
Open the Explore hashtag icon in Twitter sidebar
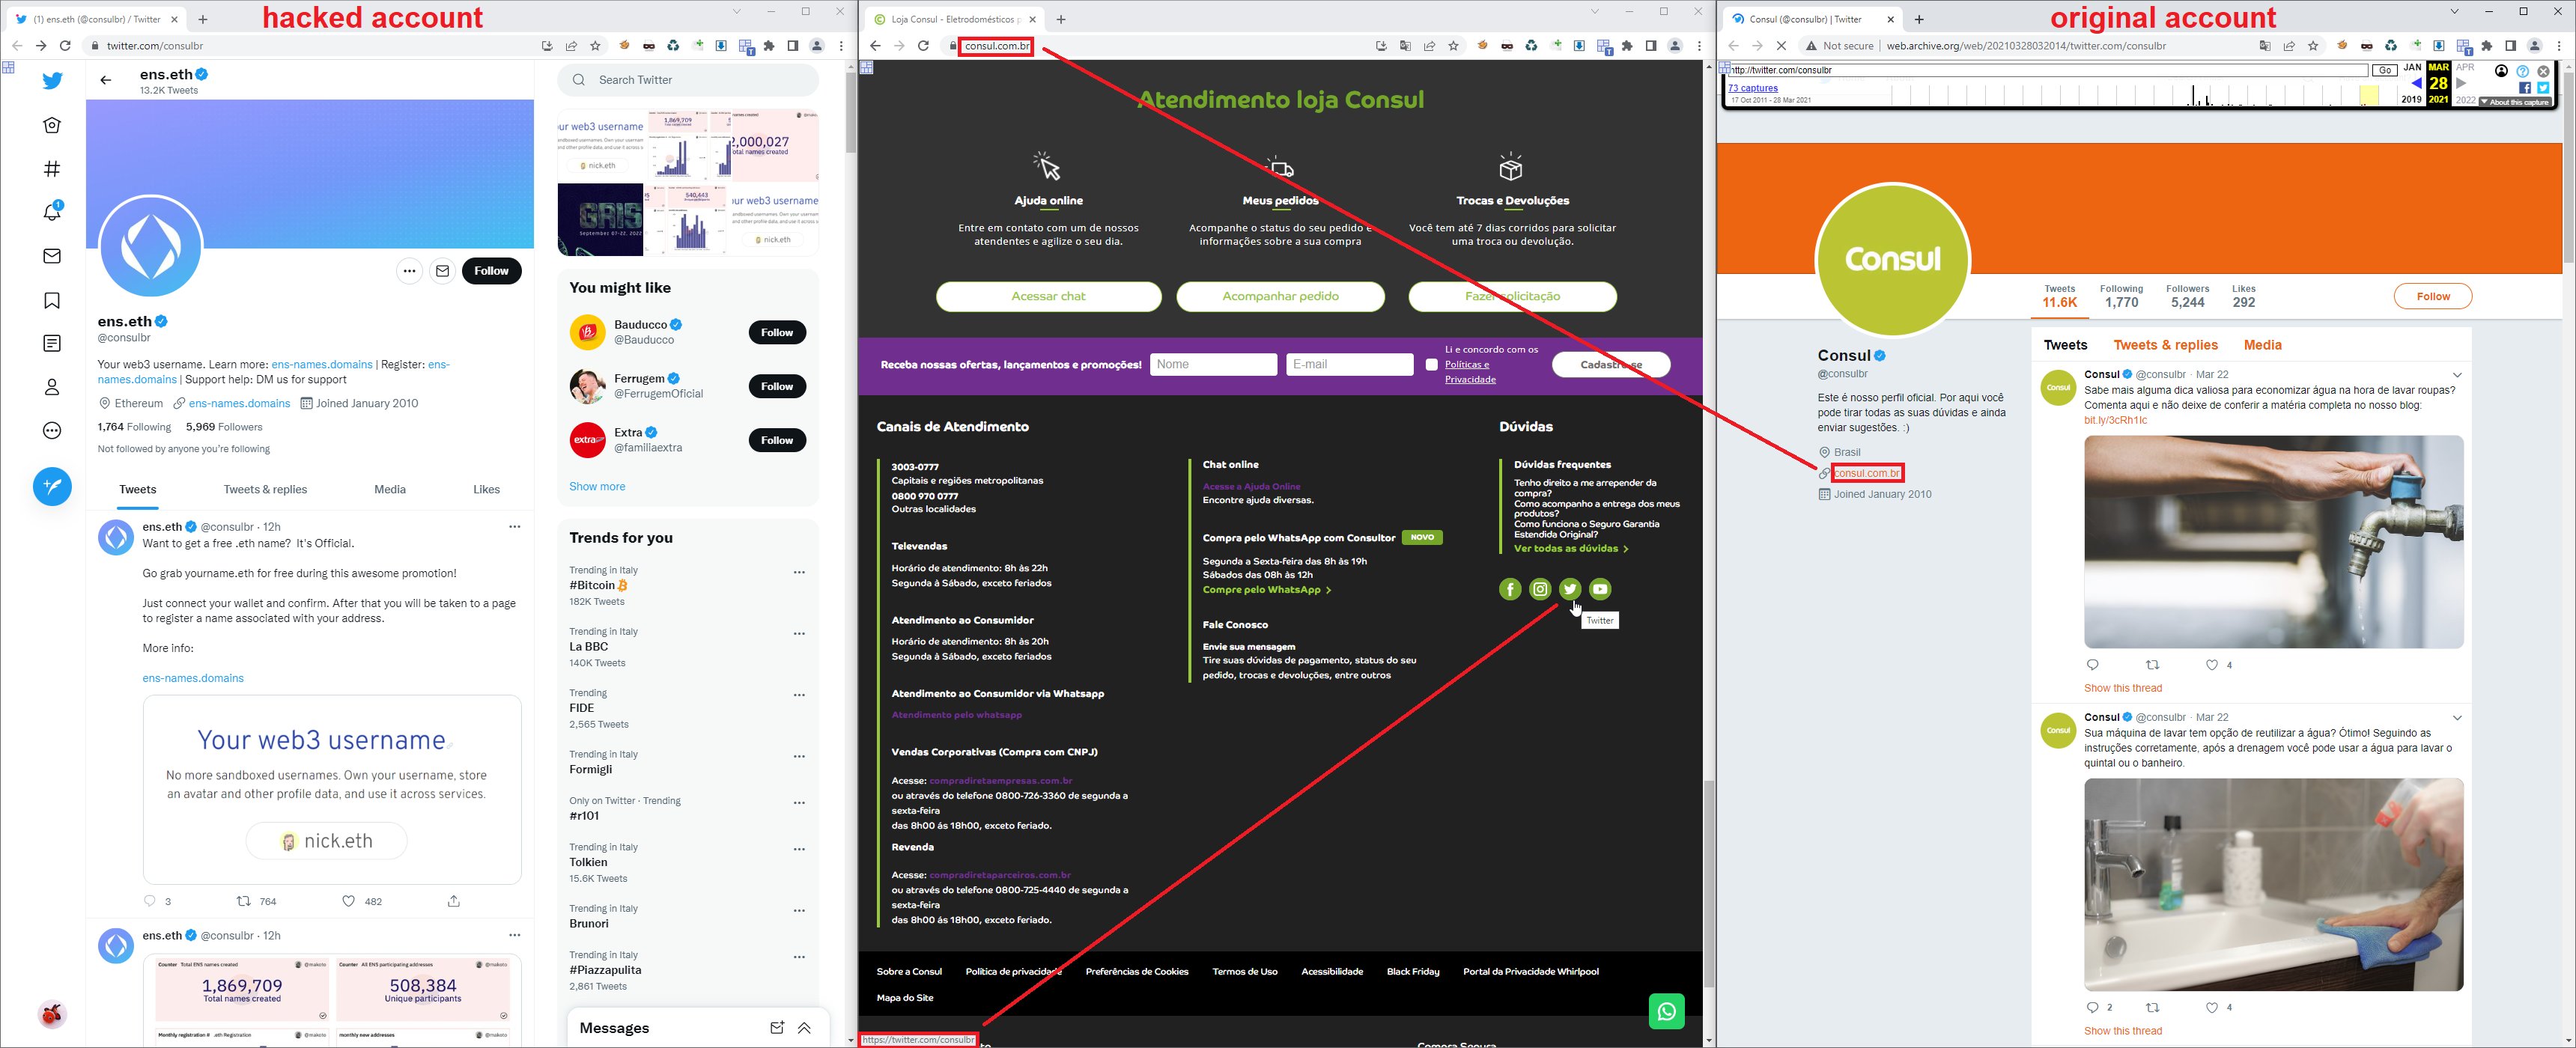pyautogui.click(x=52, y=169)
